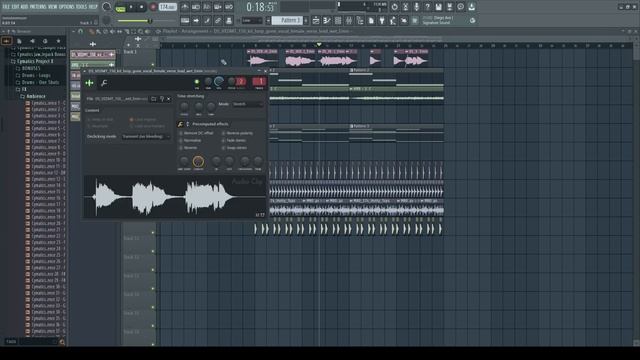Open the Piano roll view icon
The width and height of the screenshot is (640, 360).
click(327, 20)
